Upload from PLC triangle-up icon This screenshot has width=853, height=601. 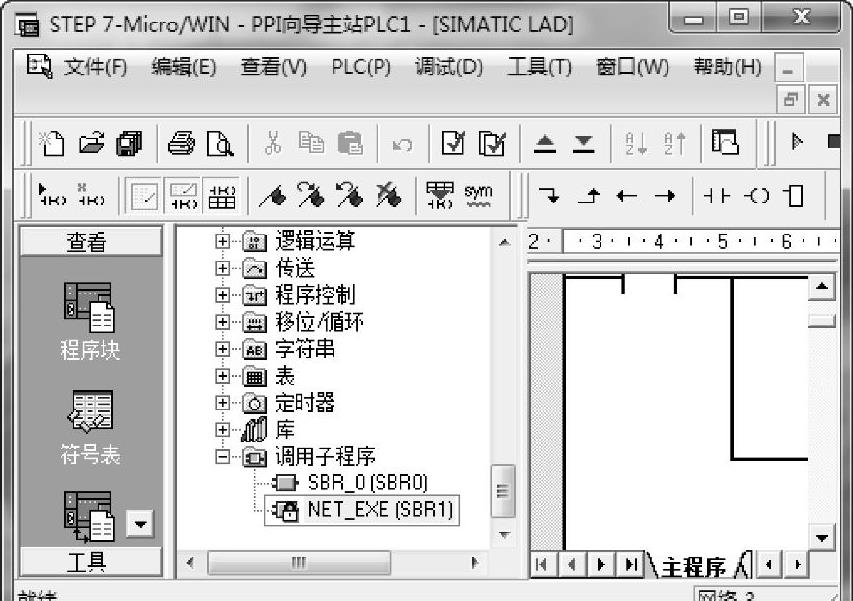[x=545, y=144]
